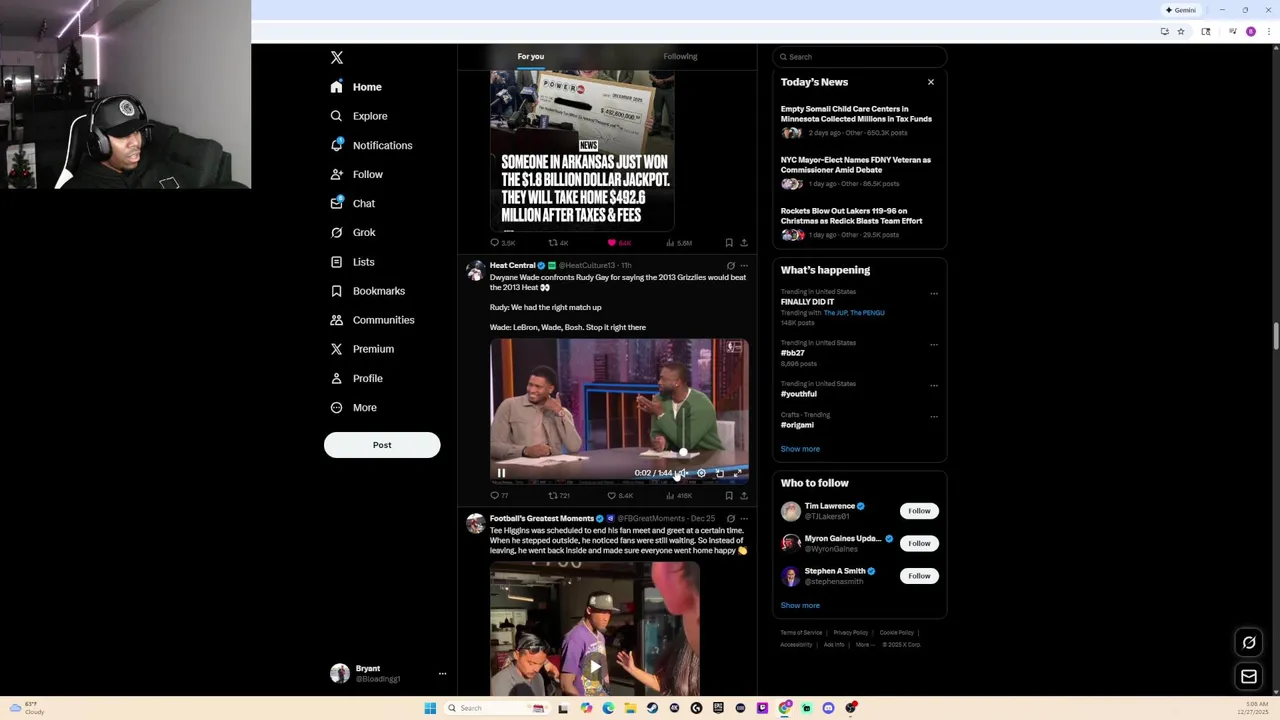Screen dimensions: 1280x720
Task: Click the X search field
Action: pyautogui.click(x=860, y=57)
